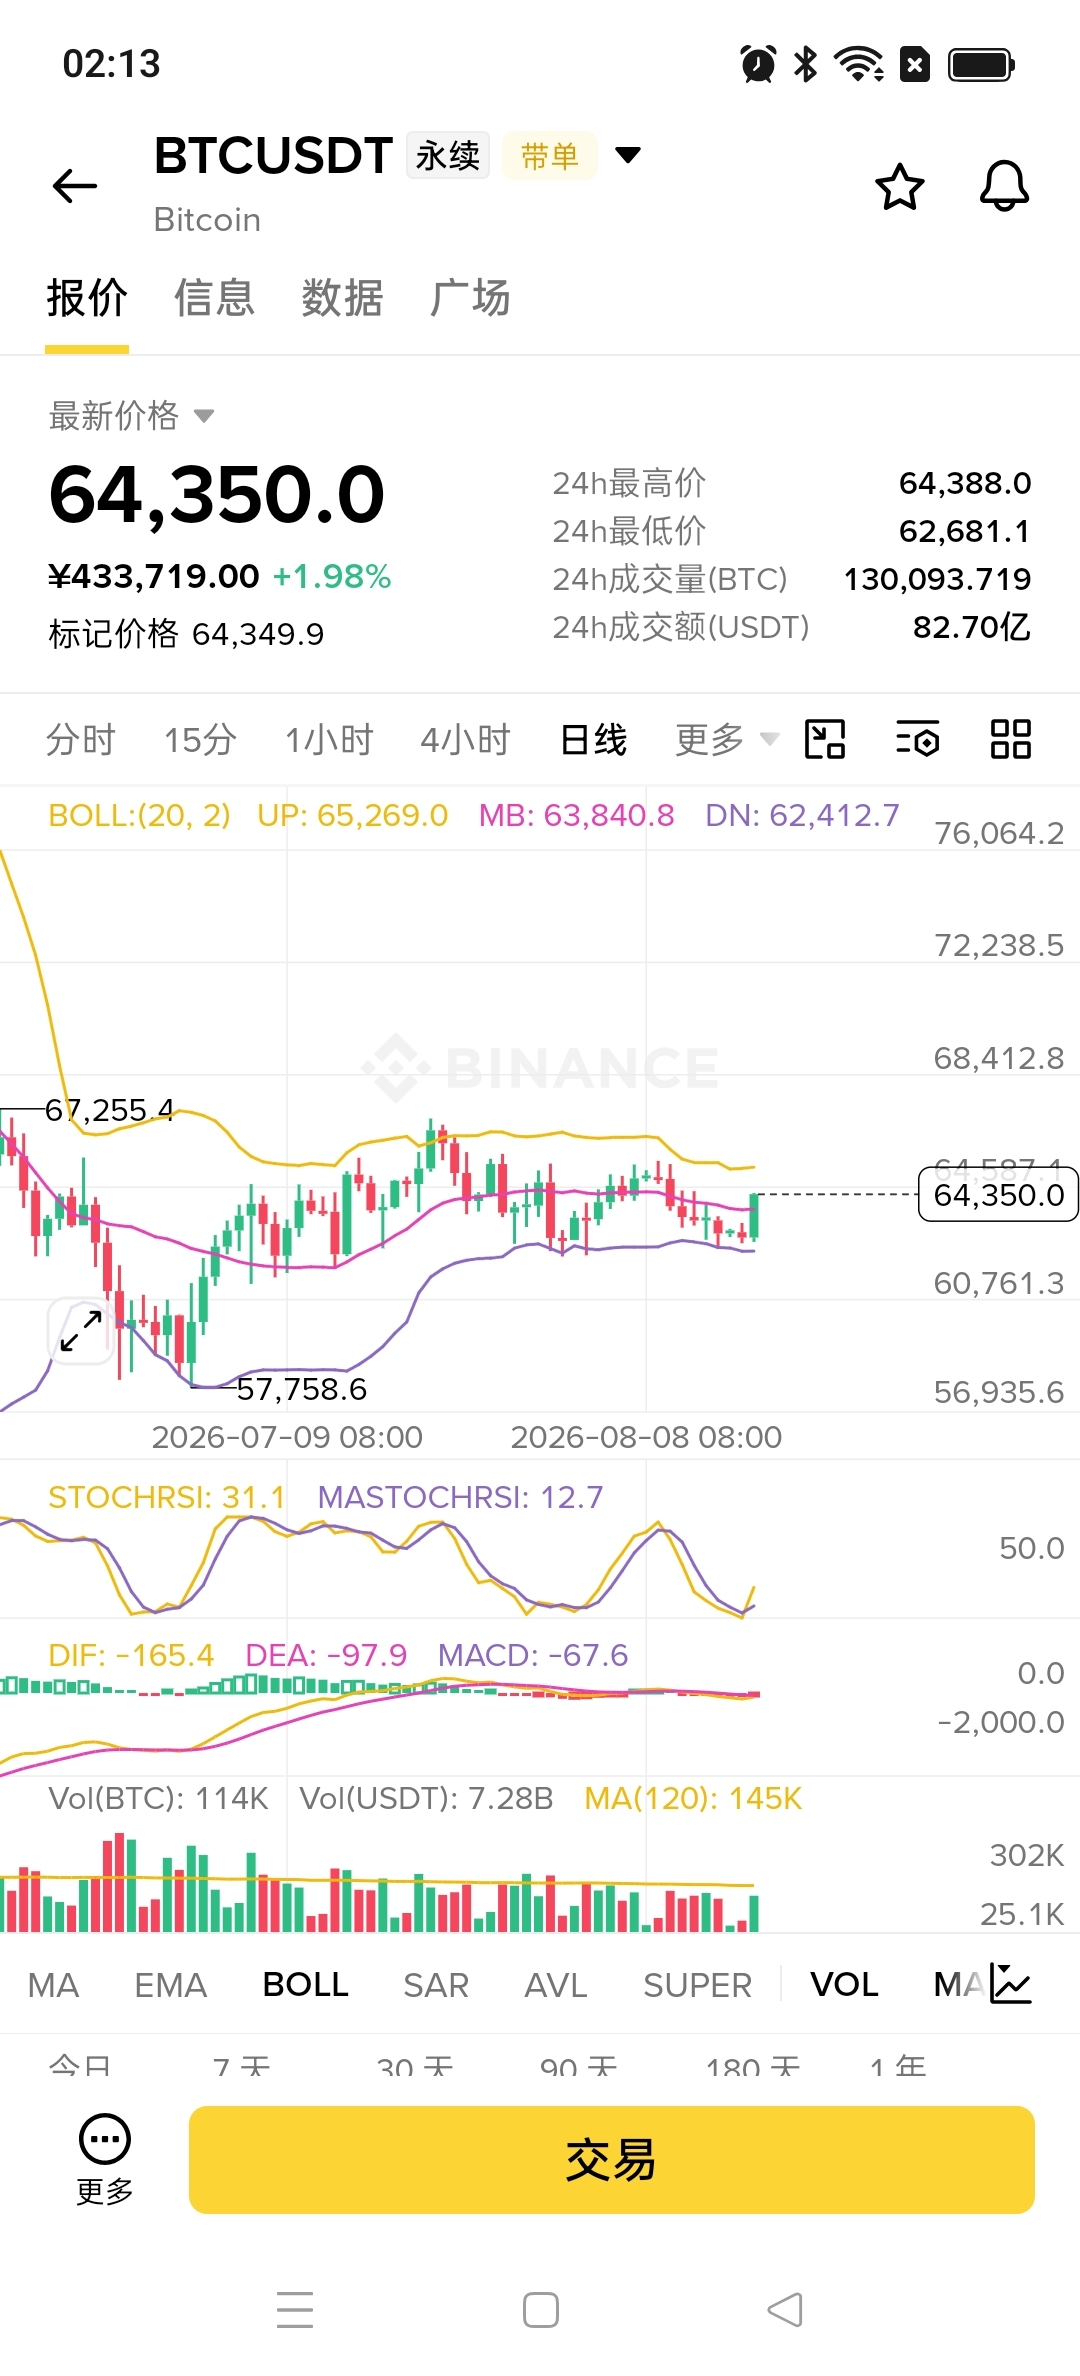
Task: Expand 最新价格 price type dropdown
Action: click(204, 416)
